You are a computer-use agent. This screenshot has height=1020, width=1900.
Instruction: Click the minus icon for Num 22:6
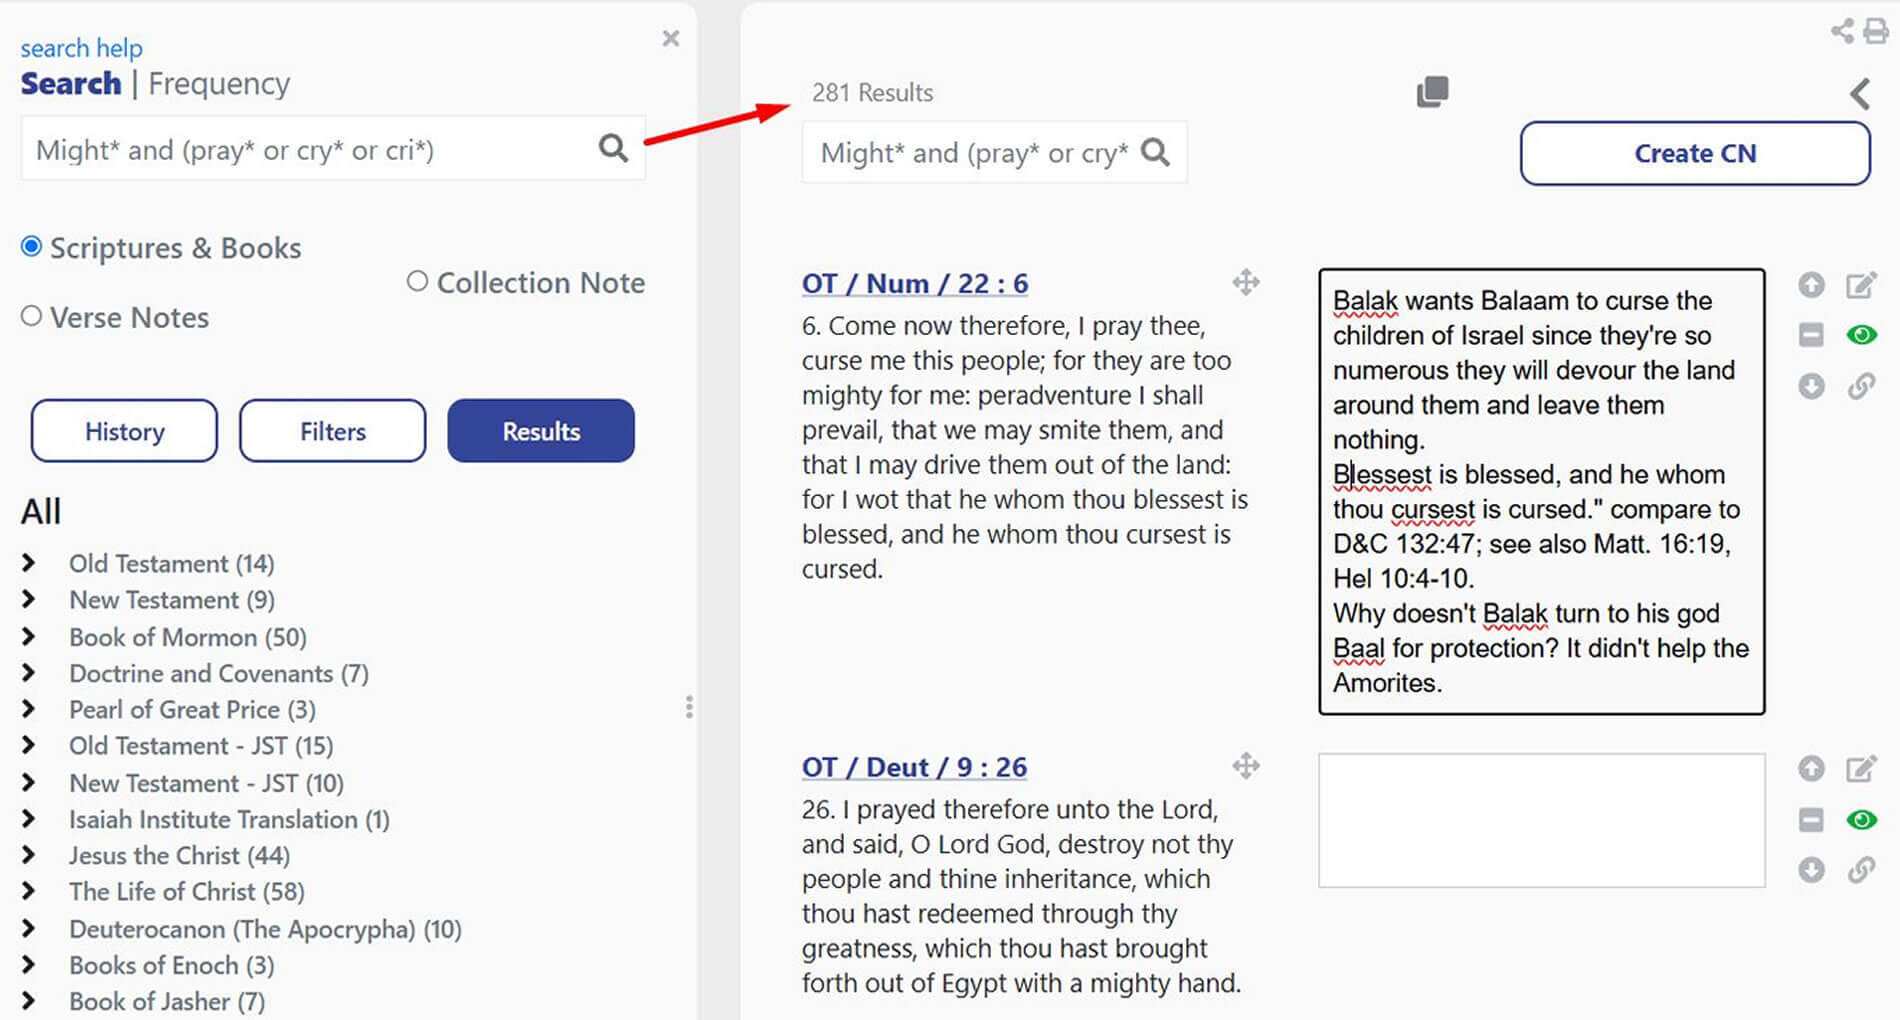[x=1811, y=335]
